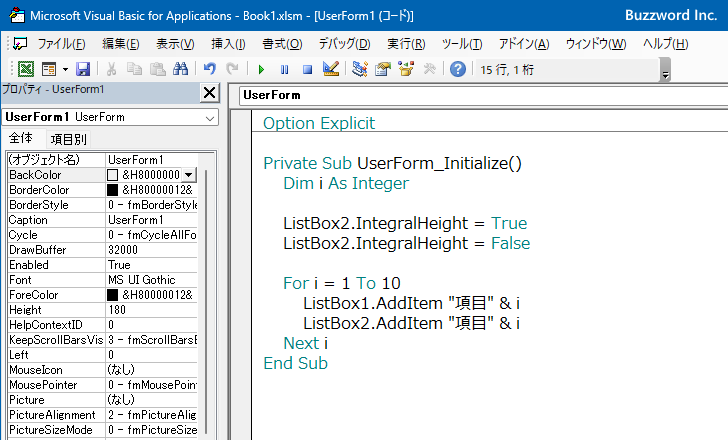
Task: Open the Object Browser icon
Action: (406, 69)
